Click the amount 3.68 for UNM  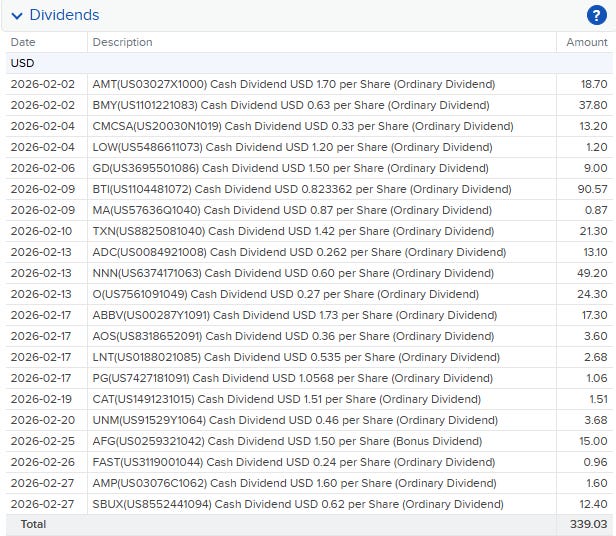coord(596,420)
